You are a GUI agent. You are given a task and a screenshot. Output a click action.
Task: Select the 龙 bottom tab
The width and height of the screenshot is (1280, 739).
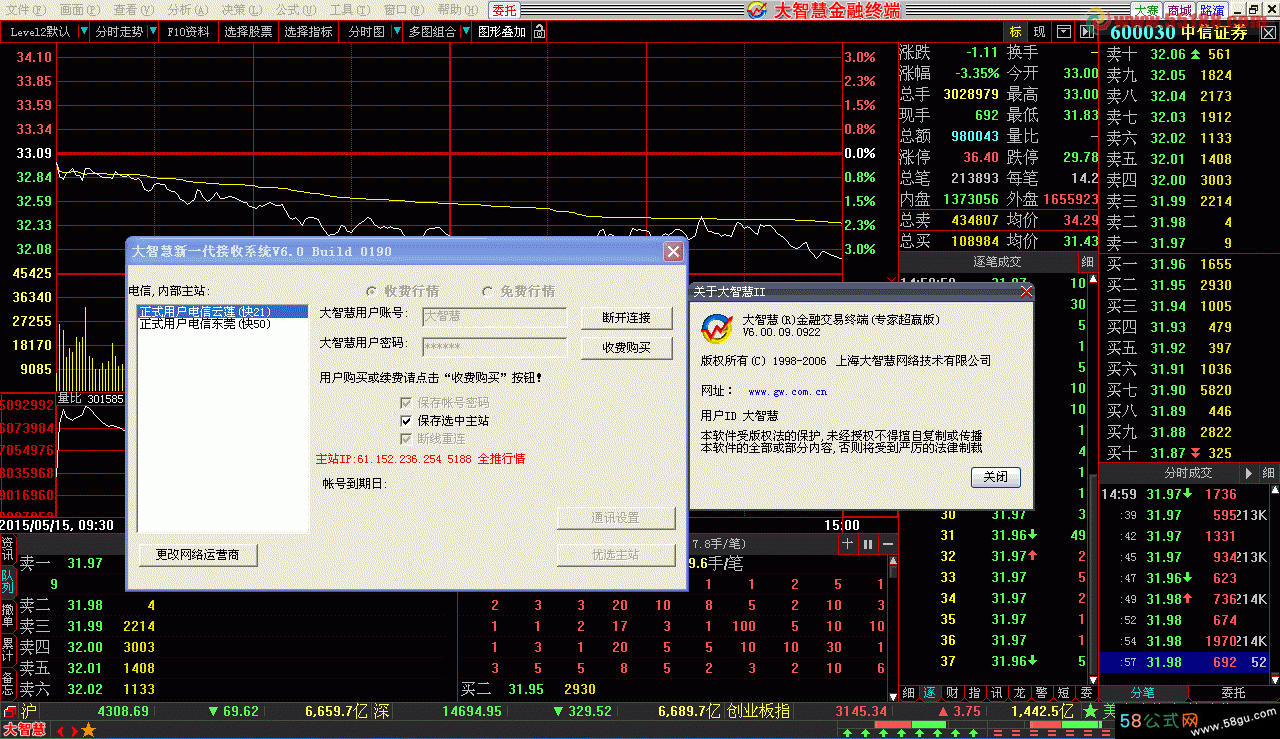pyautogui.click(x=1018, y=692)
